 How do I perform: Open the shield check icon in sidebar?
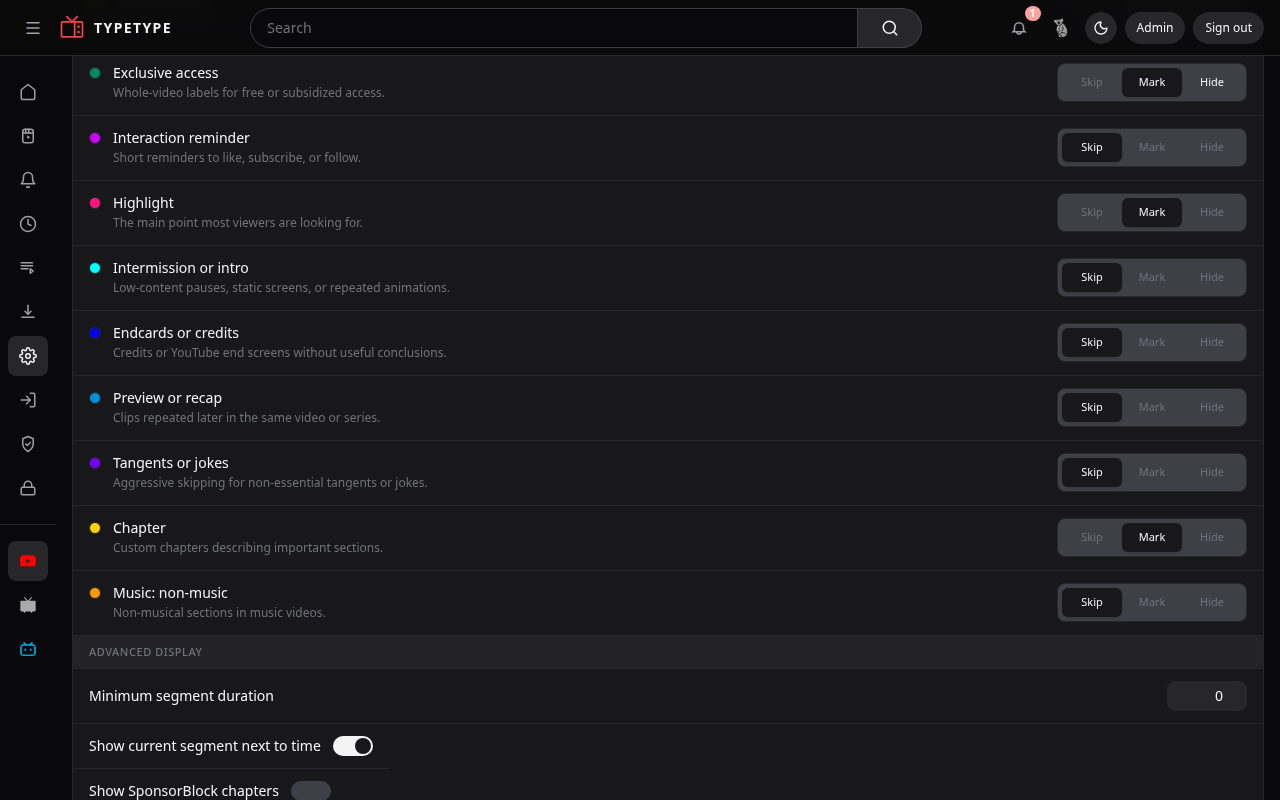tap(28, 444)
